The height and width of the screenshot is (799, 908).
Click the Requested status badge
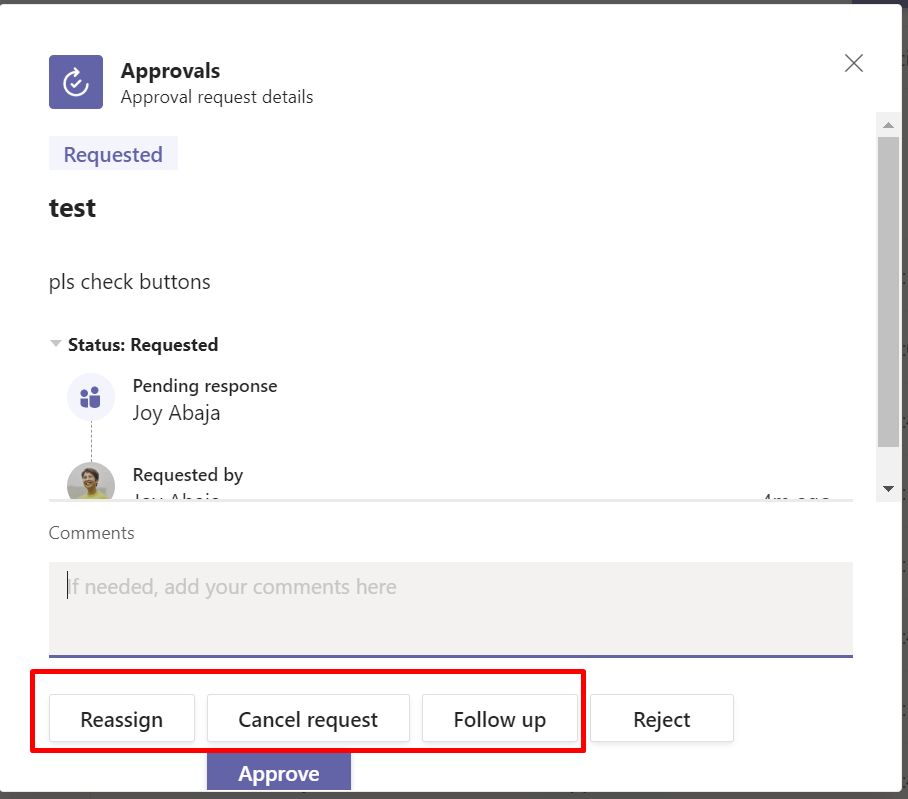113,154
